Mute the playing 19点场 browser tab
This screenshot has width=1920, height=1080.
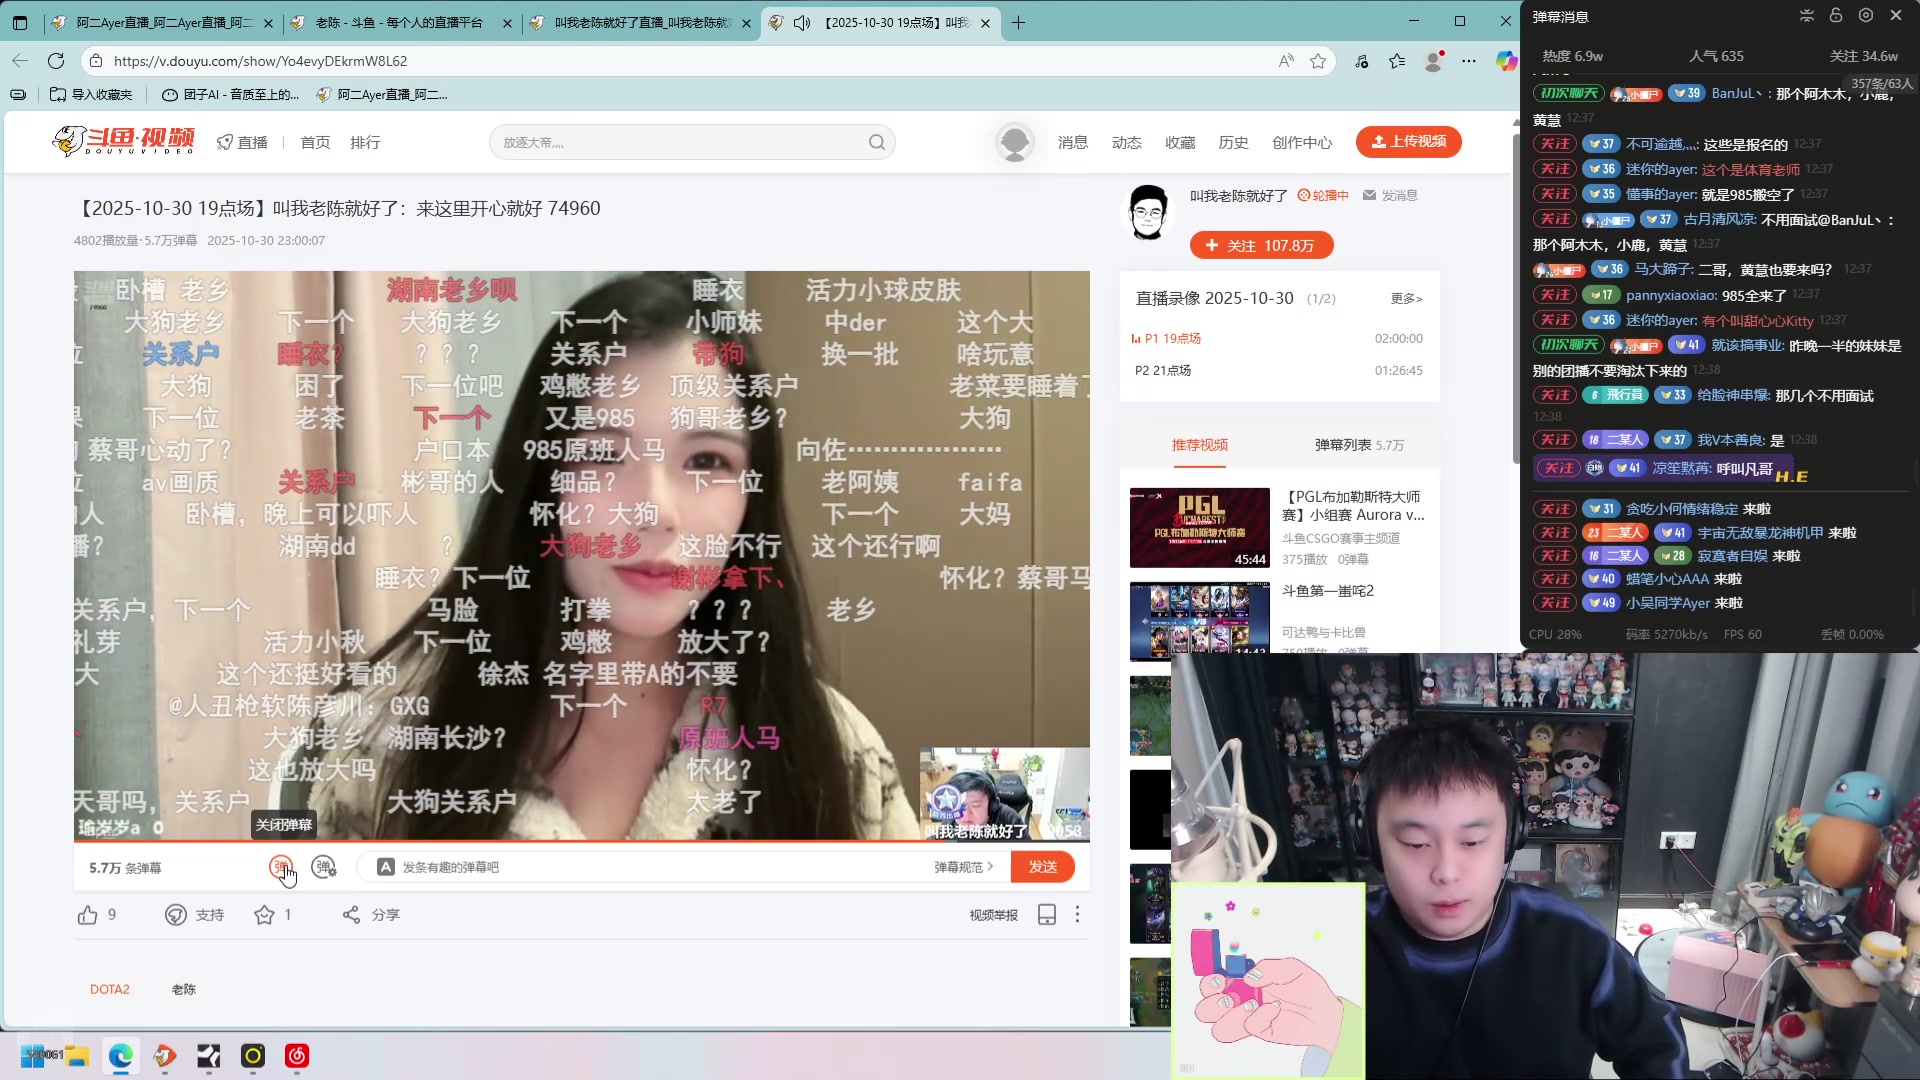click(802, 22)
